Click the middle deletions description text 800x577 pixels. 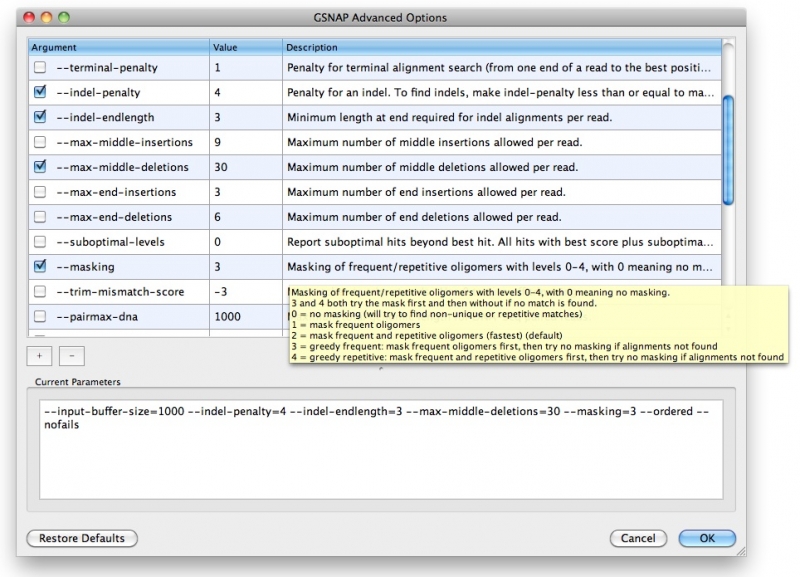click(433, 167)
